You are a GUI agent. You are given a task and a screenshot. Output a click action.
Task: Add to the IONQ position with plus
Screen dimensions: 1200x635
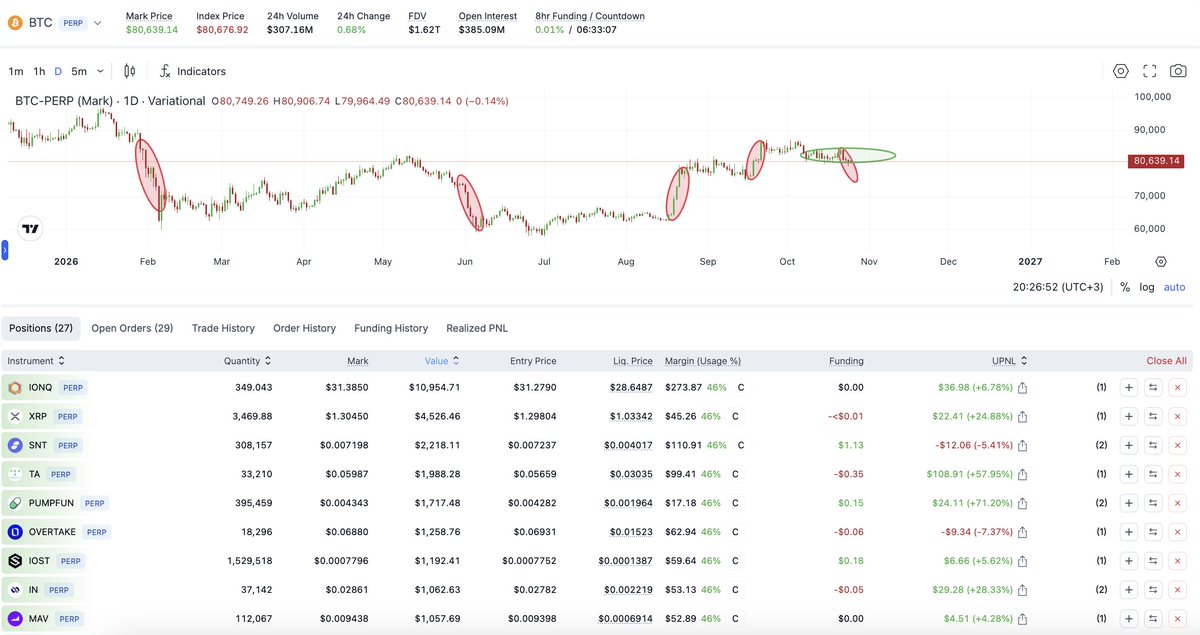coord(1129,388)
